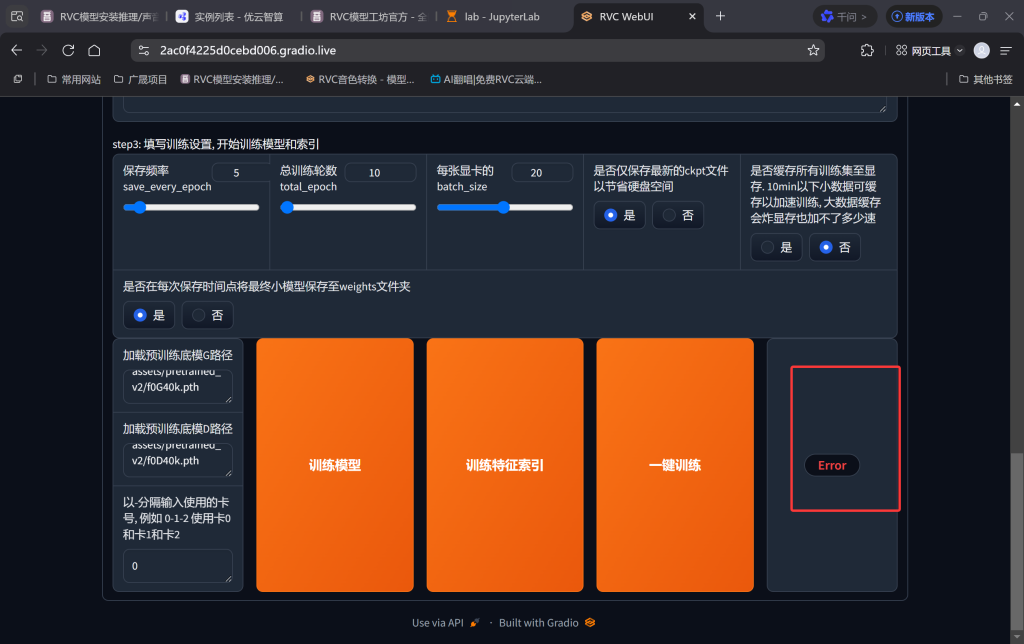Click the GPU card number input showing 0

(x=177, y=565)
